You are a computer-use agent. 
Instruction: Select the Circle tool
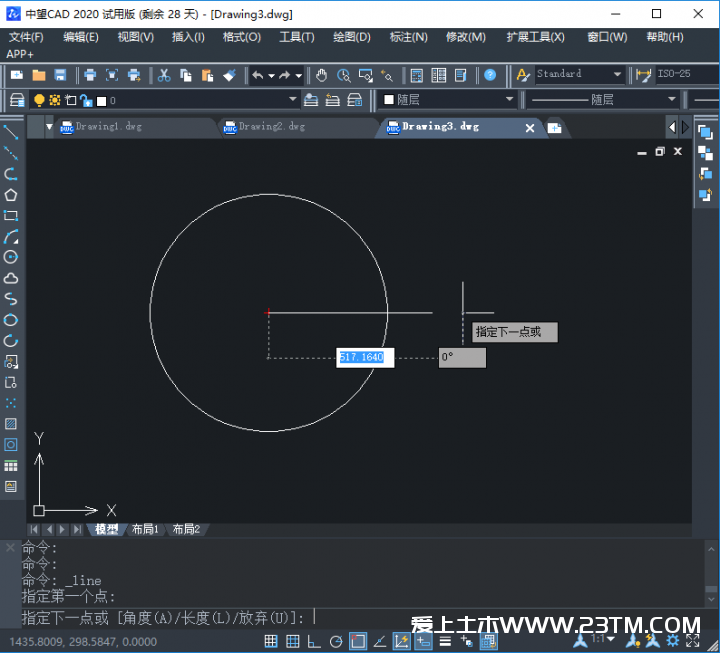[11, 257]
